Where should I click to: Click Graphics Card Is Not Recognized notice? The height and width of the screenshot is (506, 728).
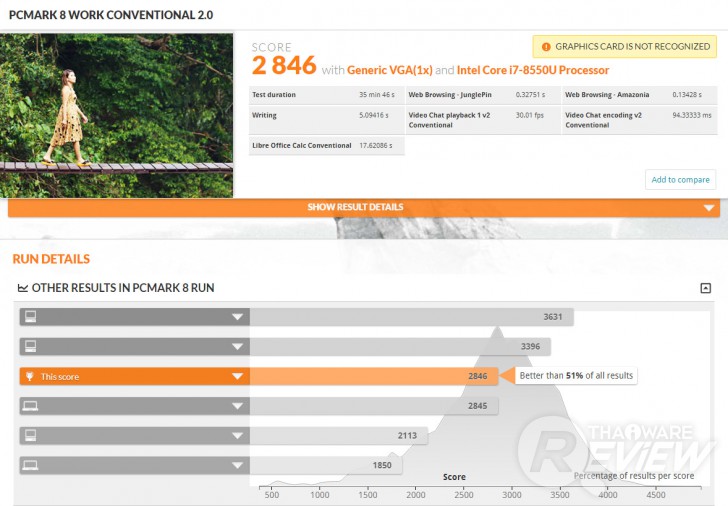click(x=624, y=46)
